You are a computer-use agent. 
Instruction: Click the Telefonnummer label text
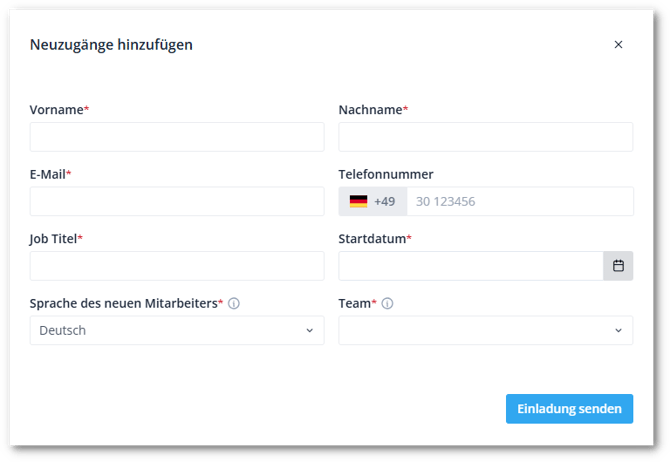pos(386,174)
